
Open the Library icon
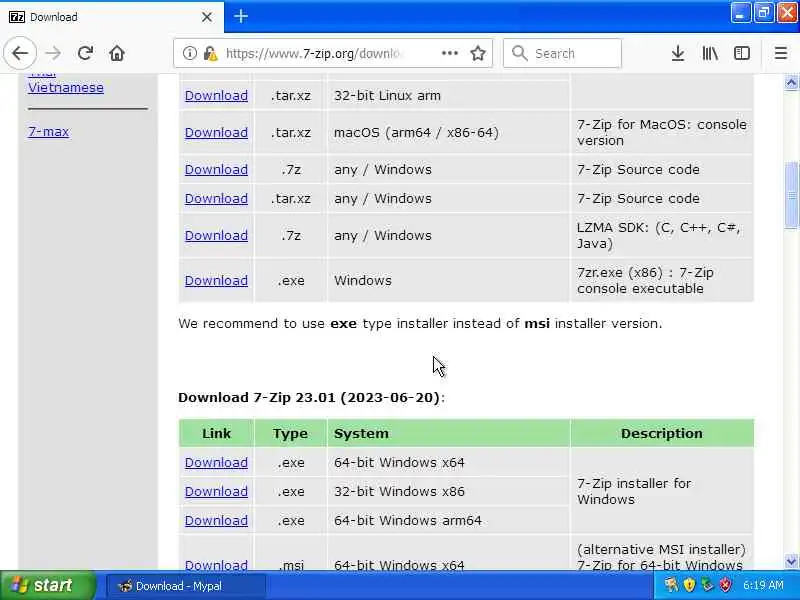710,53
